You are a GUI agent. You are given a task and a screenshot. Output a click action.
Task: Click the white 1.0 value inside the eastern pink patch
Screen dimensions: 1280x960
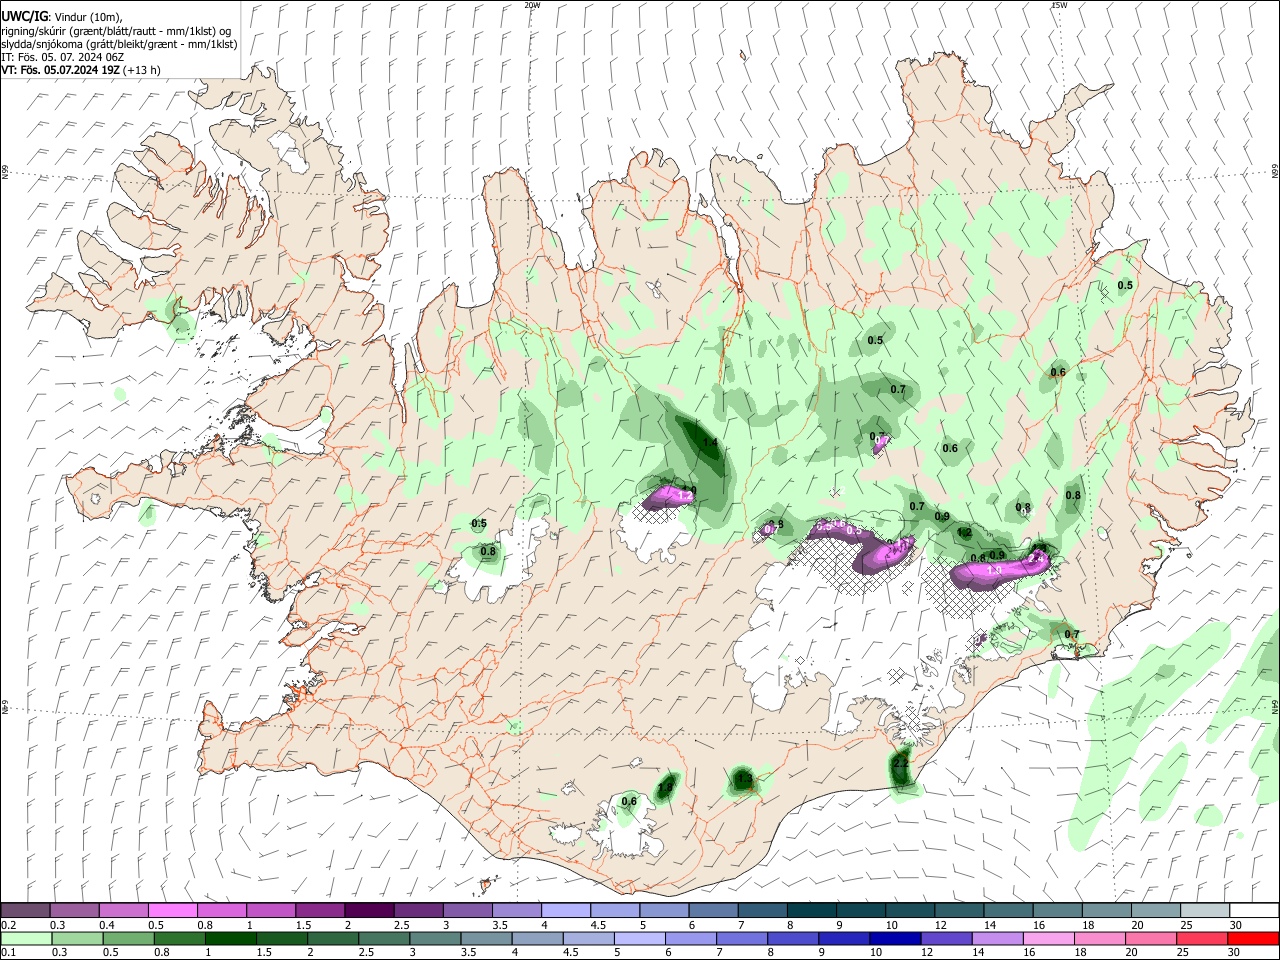click(x=994, y=570)
